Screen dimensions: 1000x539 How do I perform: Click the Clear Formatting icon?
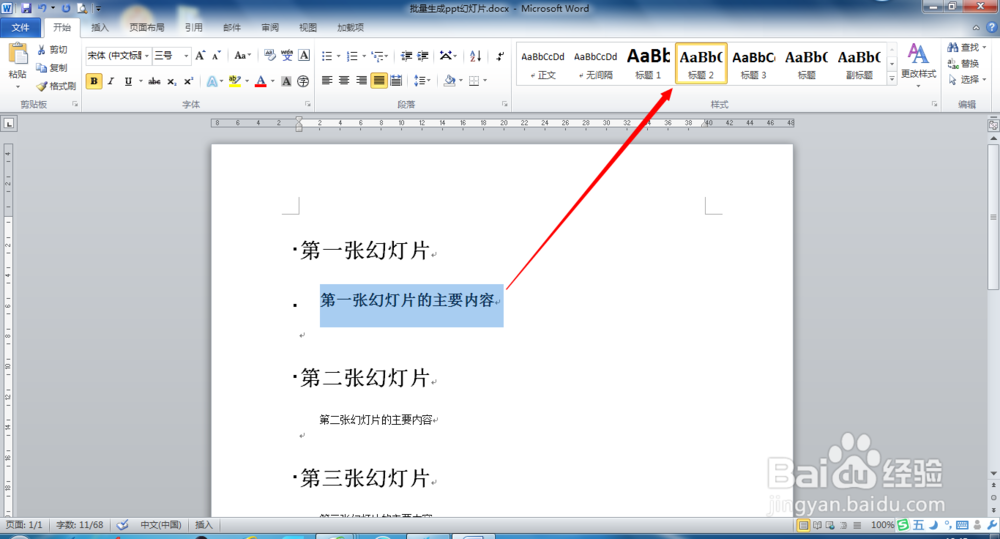[x=270, y=55]
